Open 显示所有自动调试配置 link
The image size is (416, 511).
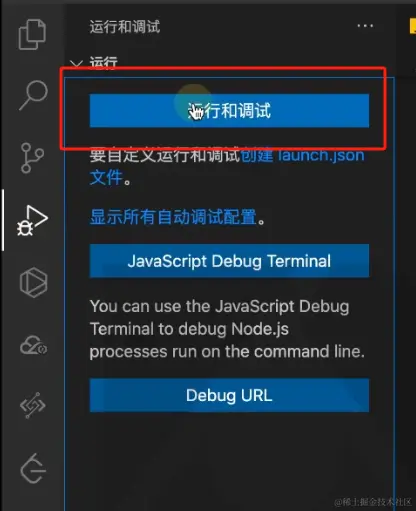click(173, 217)
